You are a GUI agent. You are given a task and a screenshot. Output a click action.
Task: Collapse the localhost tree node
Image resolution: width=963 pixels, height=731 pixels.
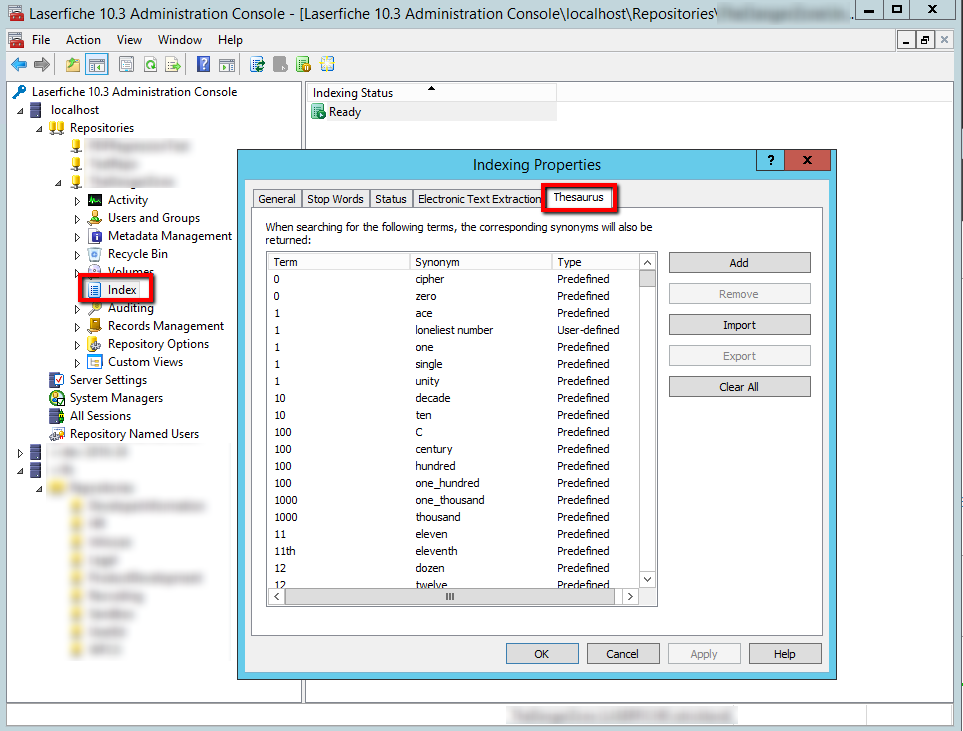tap(20, 111)
